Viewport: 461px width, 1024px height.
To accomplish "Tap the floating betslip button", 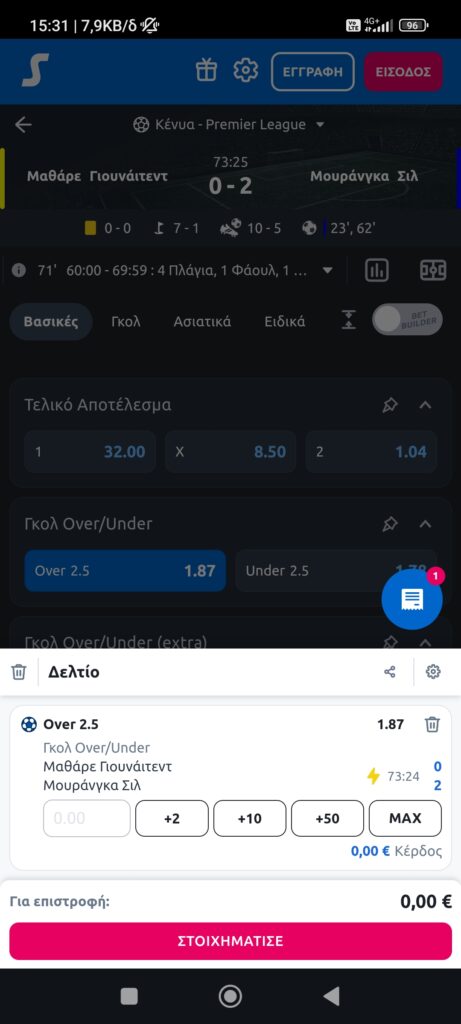I will (412, 599).
